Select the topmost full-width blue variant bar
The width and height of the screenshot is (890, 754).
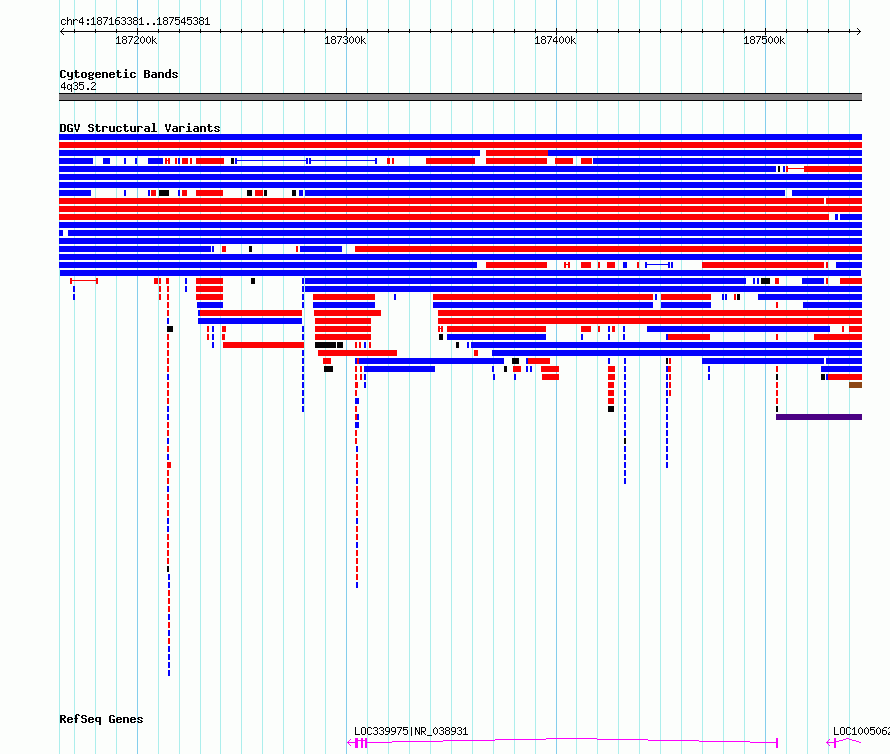point(460,137)
